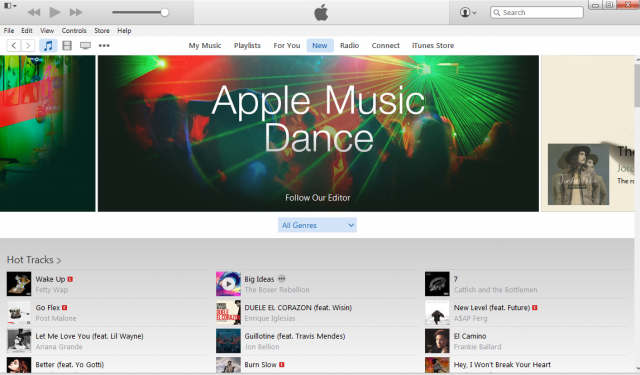Go forward using the right arrow button
The width and height of the screenshot is (640, 375).
click(28, 45)
